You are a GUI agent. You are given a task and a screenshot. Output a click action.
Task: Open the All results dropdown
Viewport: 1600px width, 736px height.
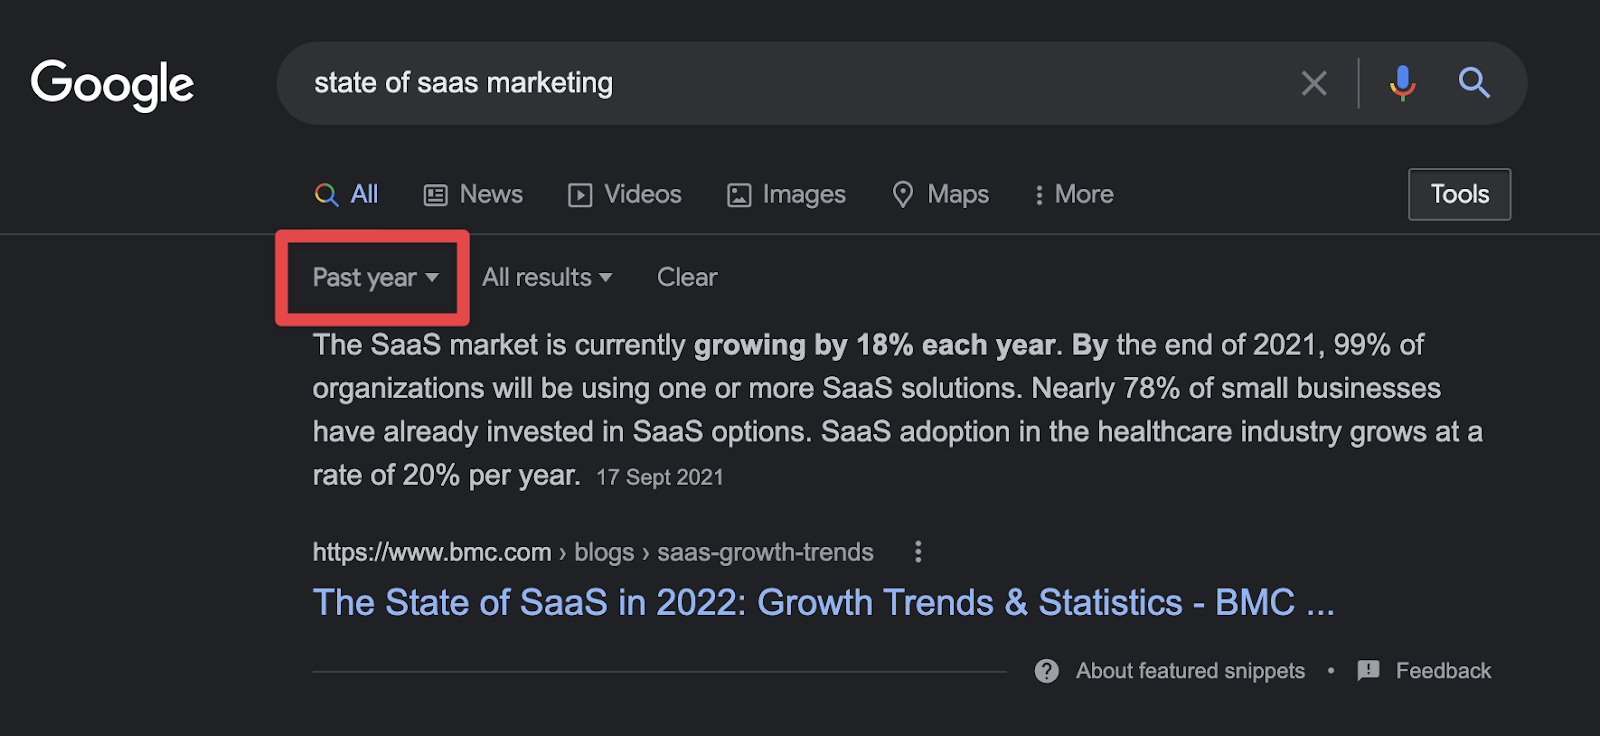[547, 278]
